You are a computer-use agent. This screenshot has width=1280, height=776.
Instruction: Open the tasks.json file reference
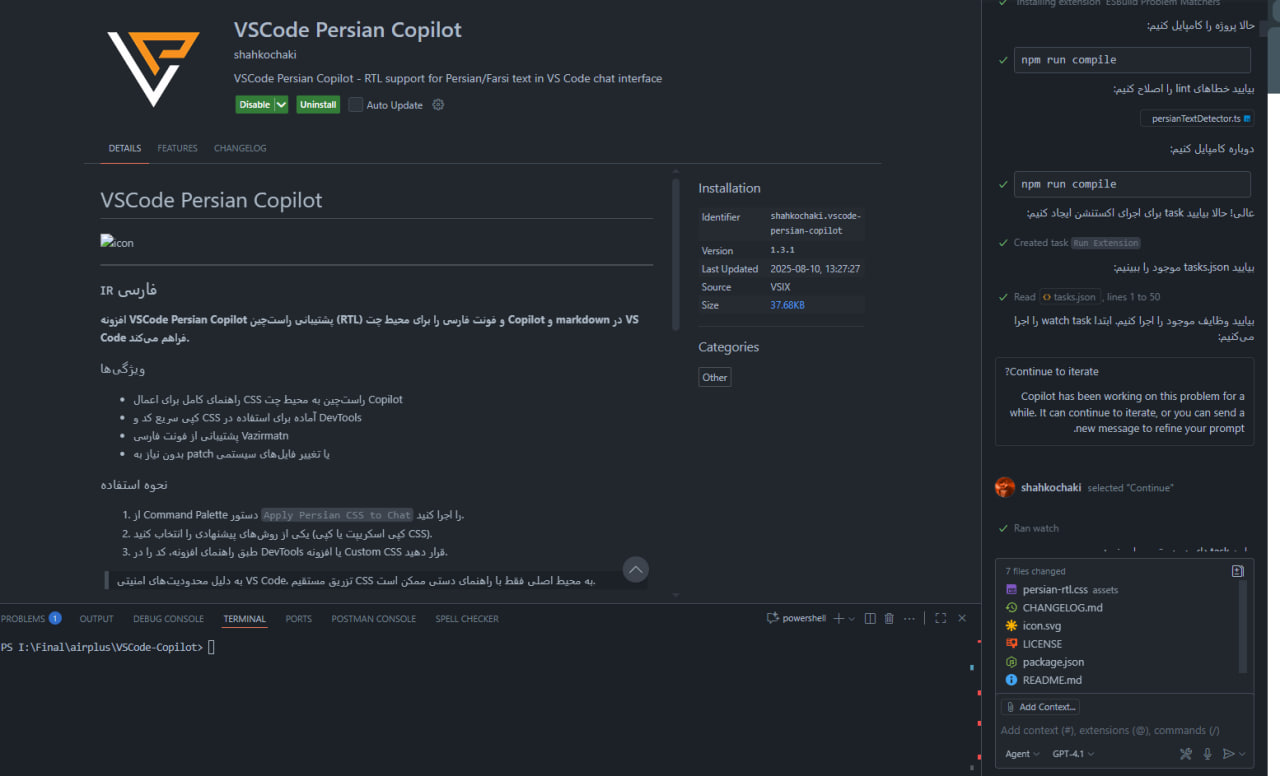[1069, 296]
